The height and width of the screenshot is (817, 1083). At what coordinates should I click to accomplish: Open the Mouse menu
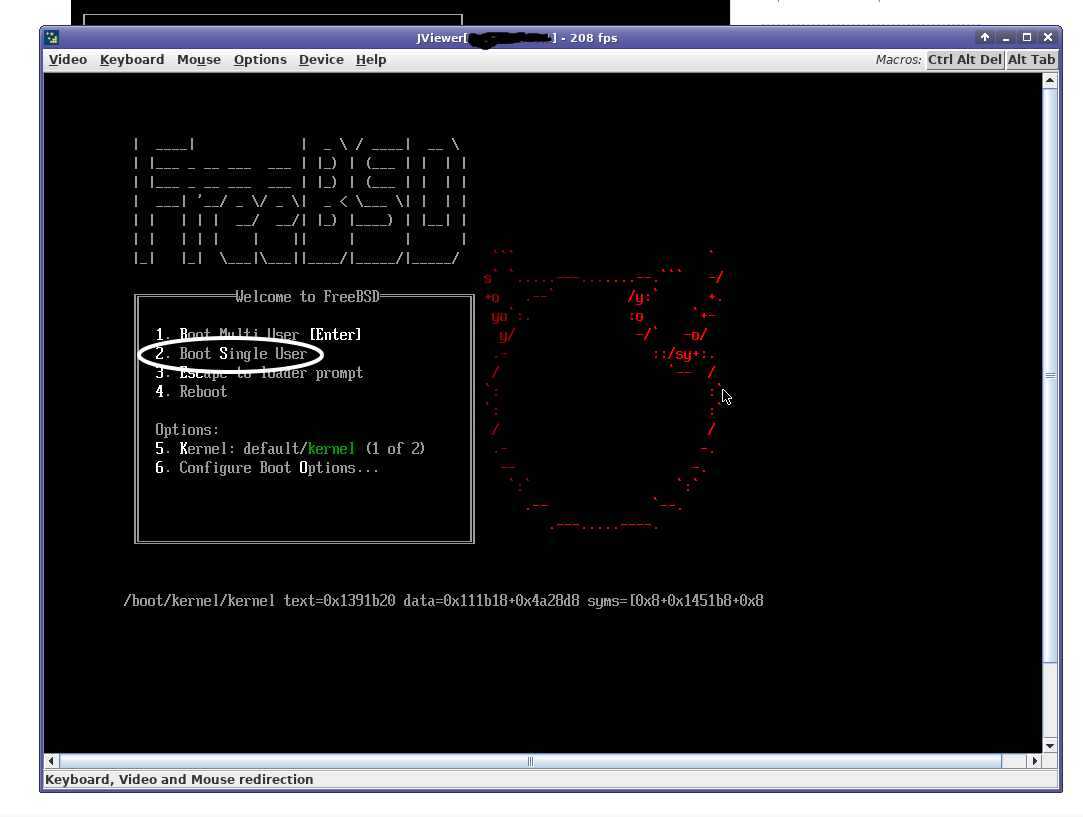(199, 59)
